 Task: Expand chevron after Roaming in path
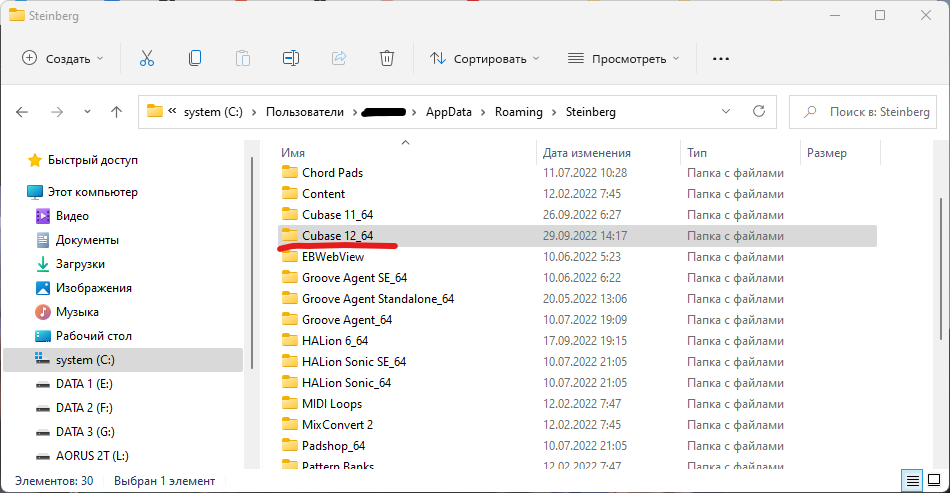554,112
